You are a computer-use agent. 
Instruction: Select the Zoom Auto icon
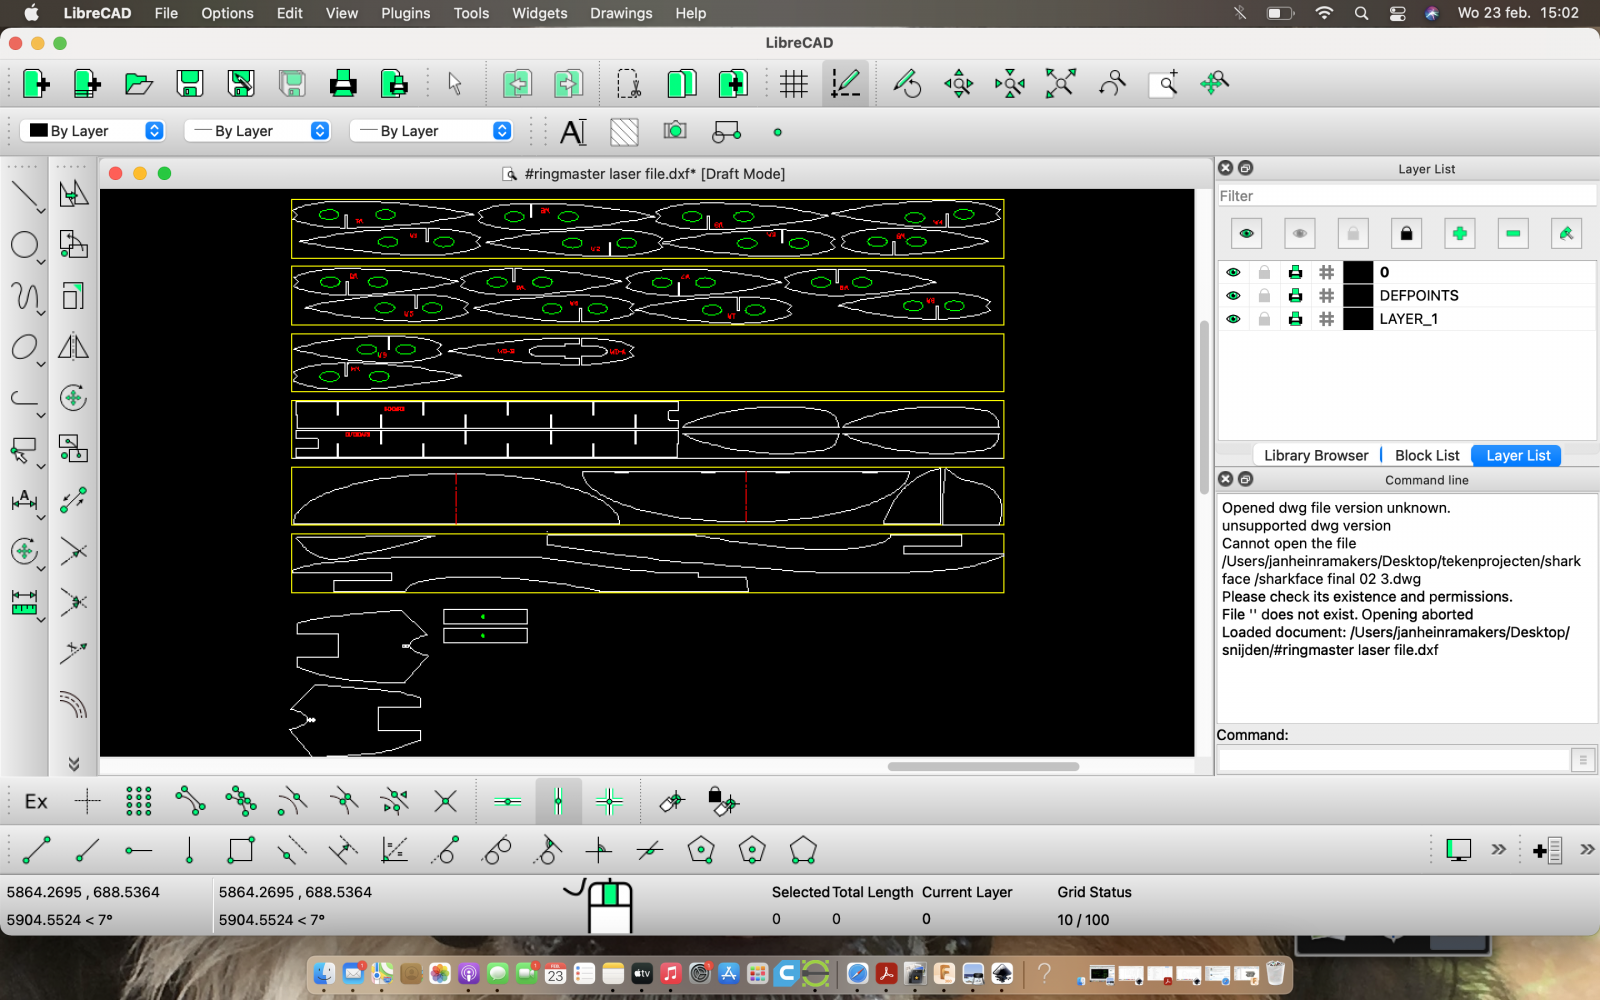click(x=1061, y=83)
